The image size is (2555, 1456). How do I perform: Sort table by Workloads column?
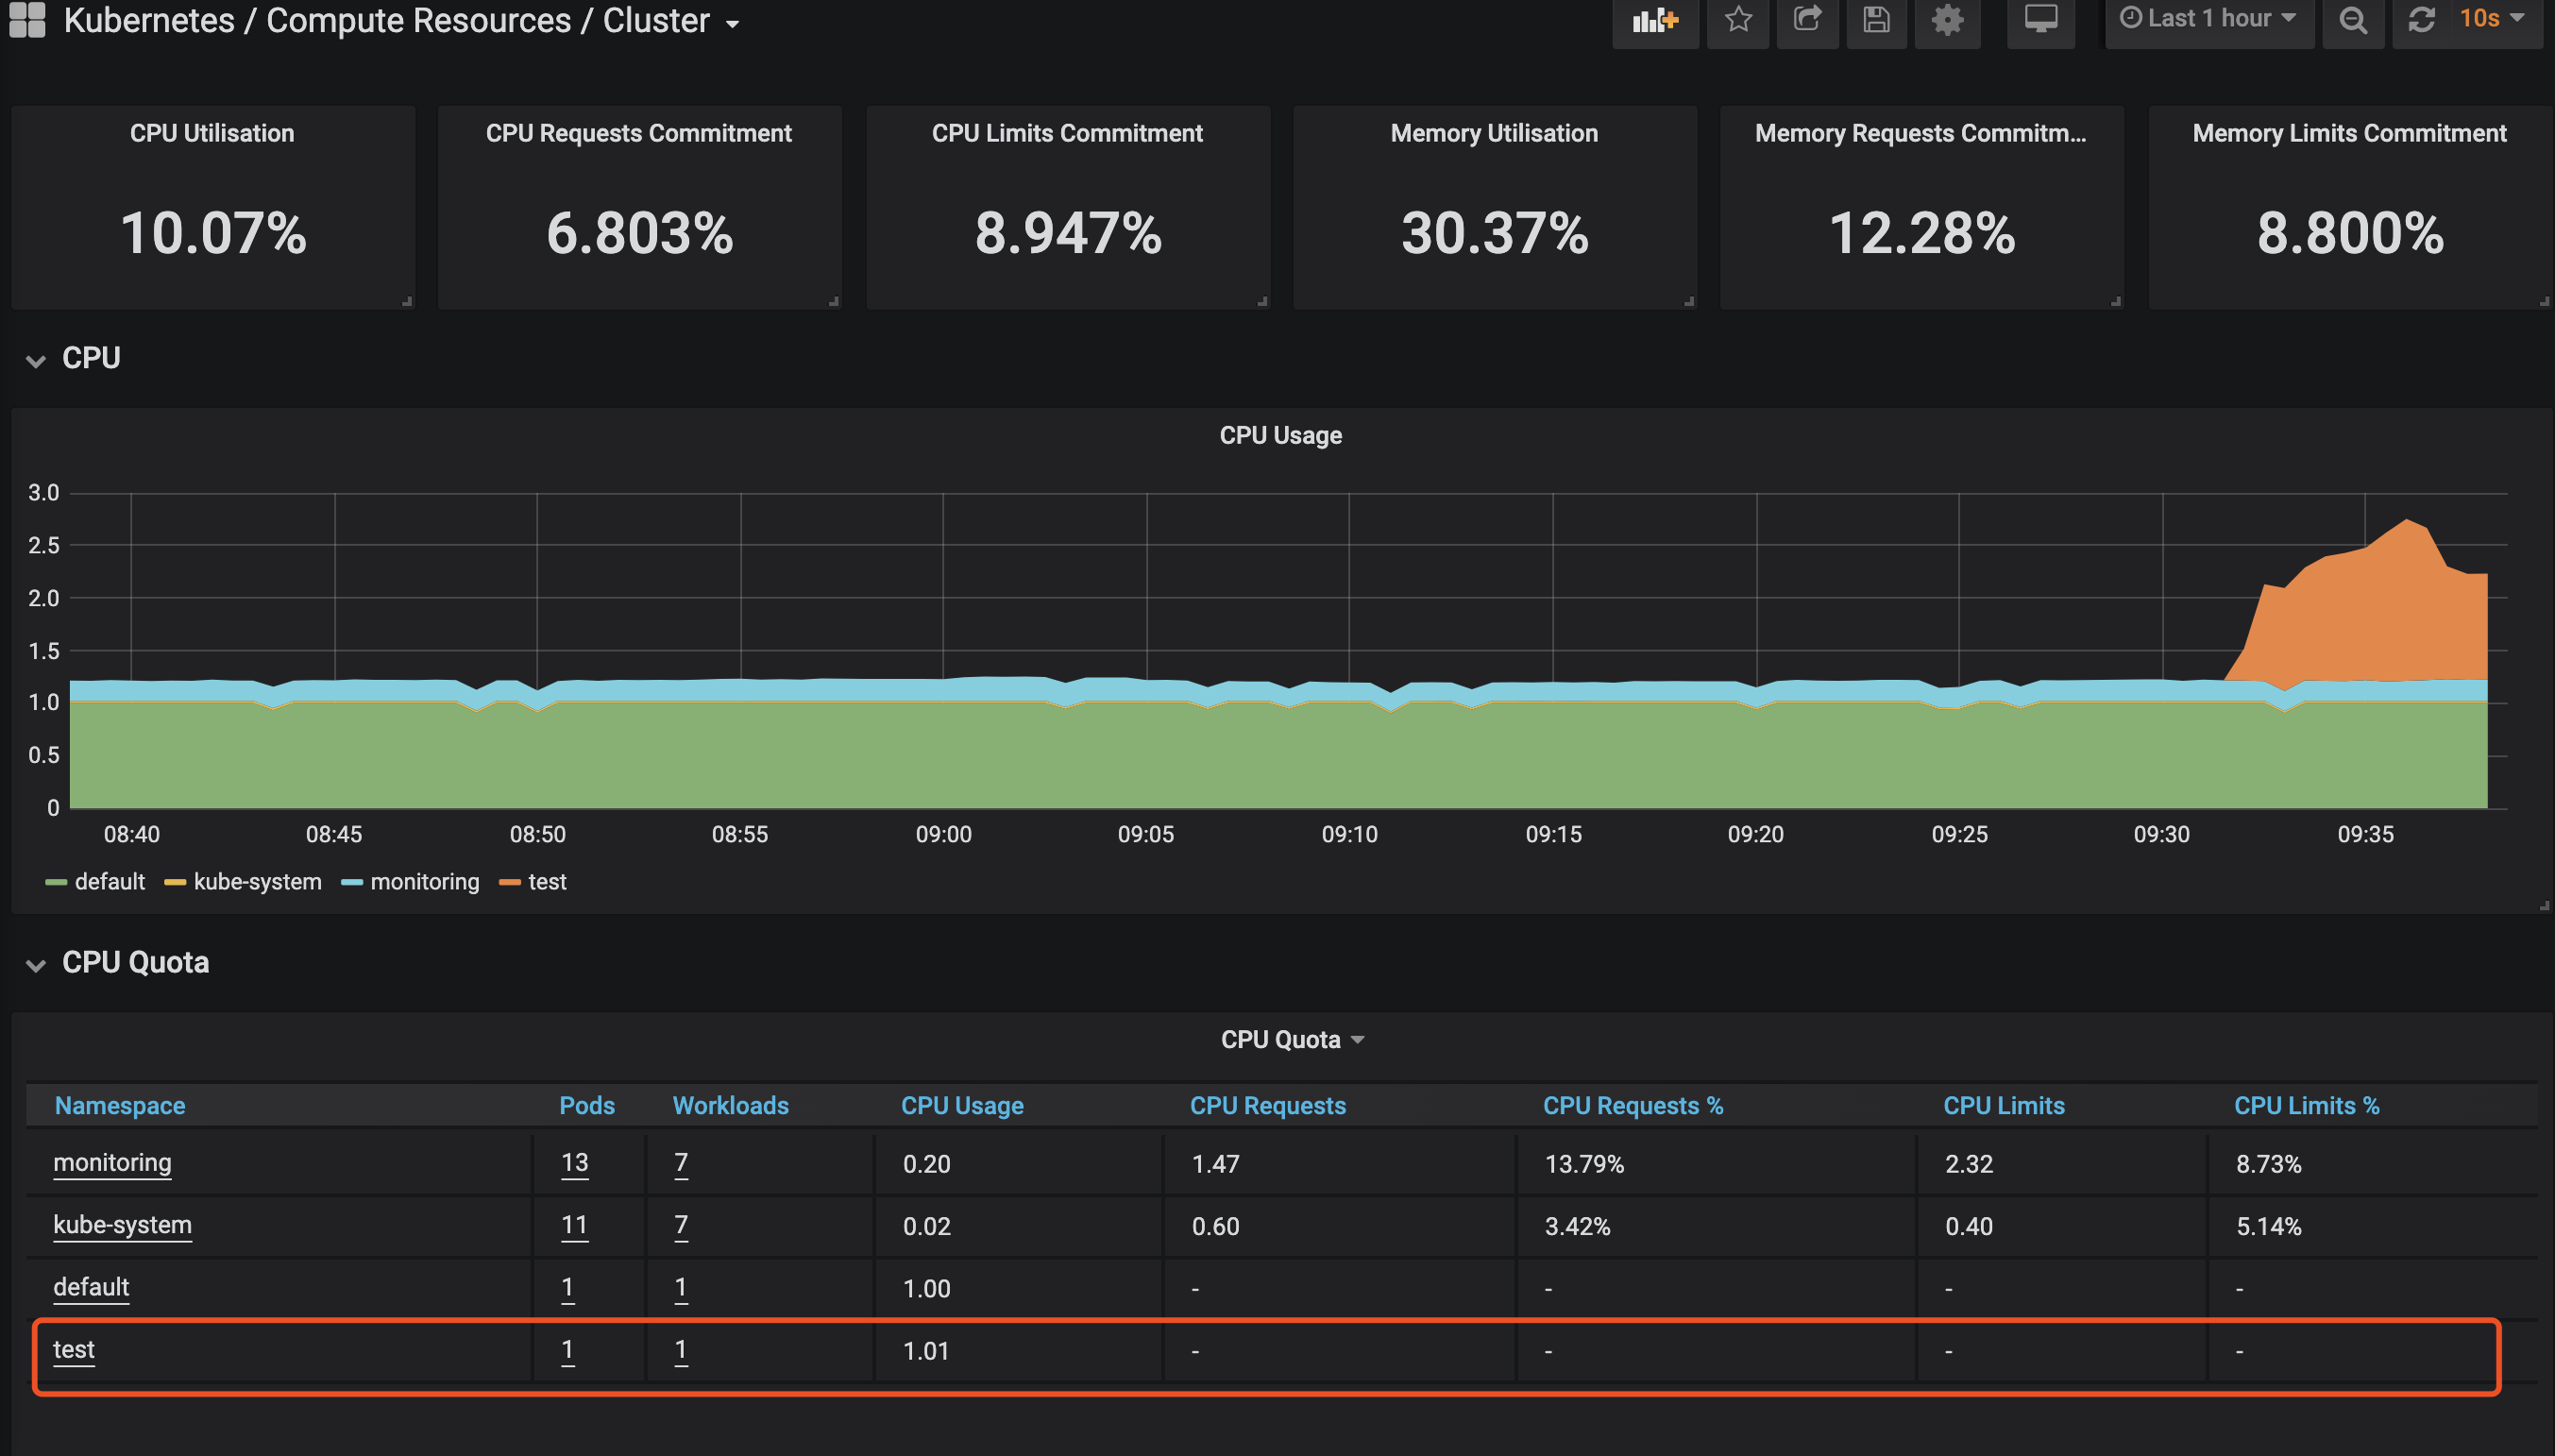point(731,1106)
